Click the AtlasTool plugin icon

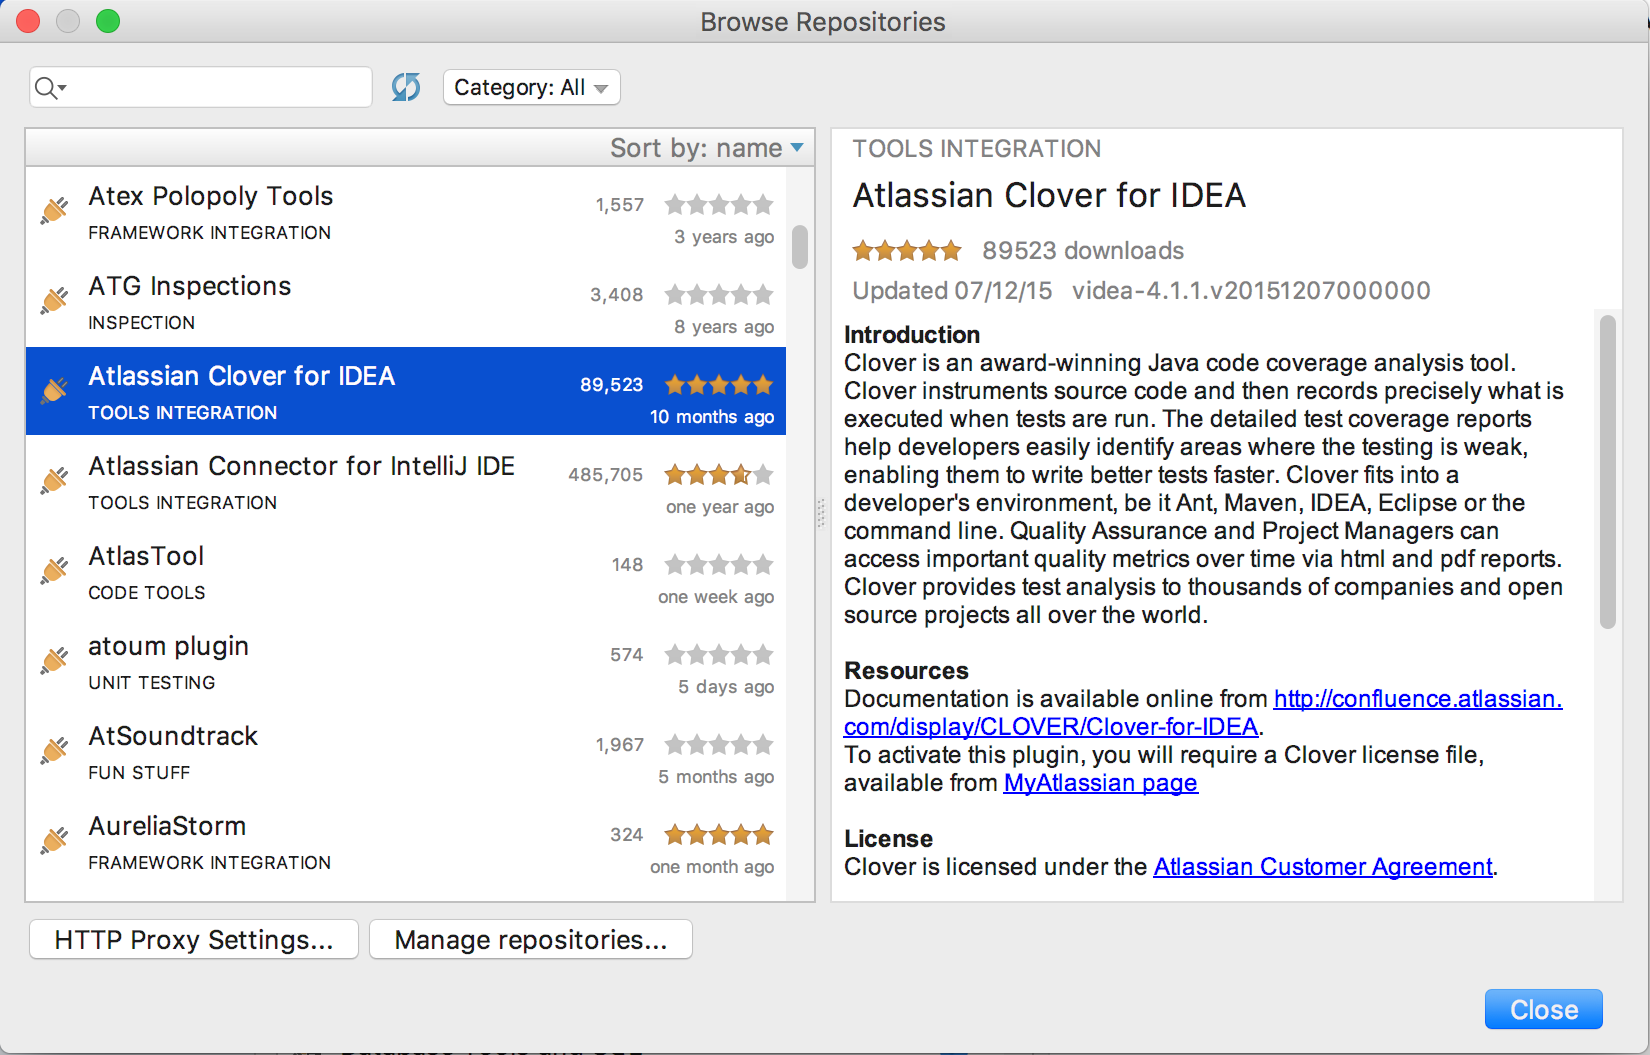[55, 570]
